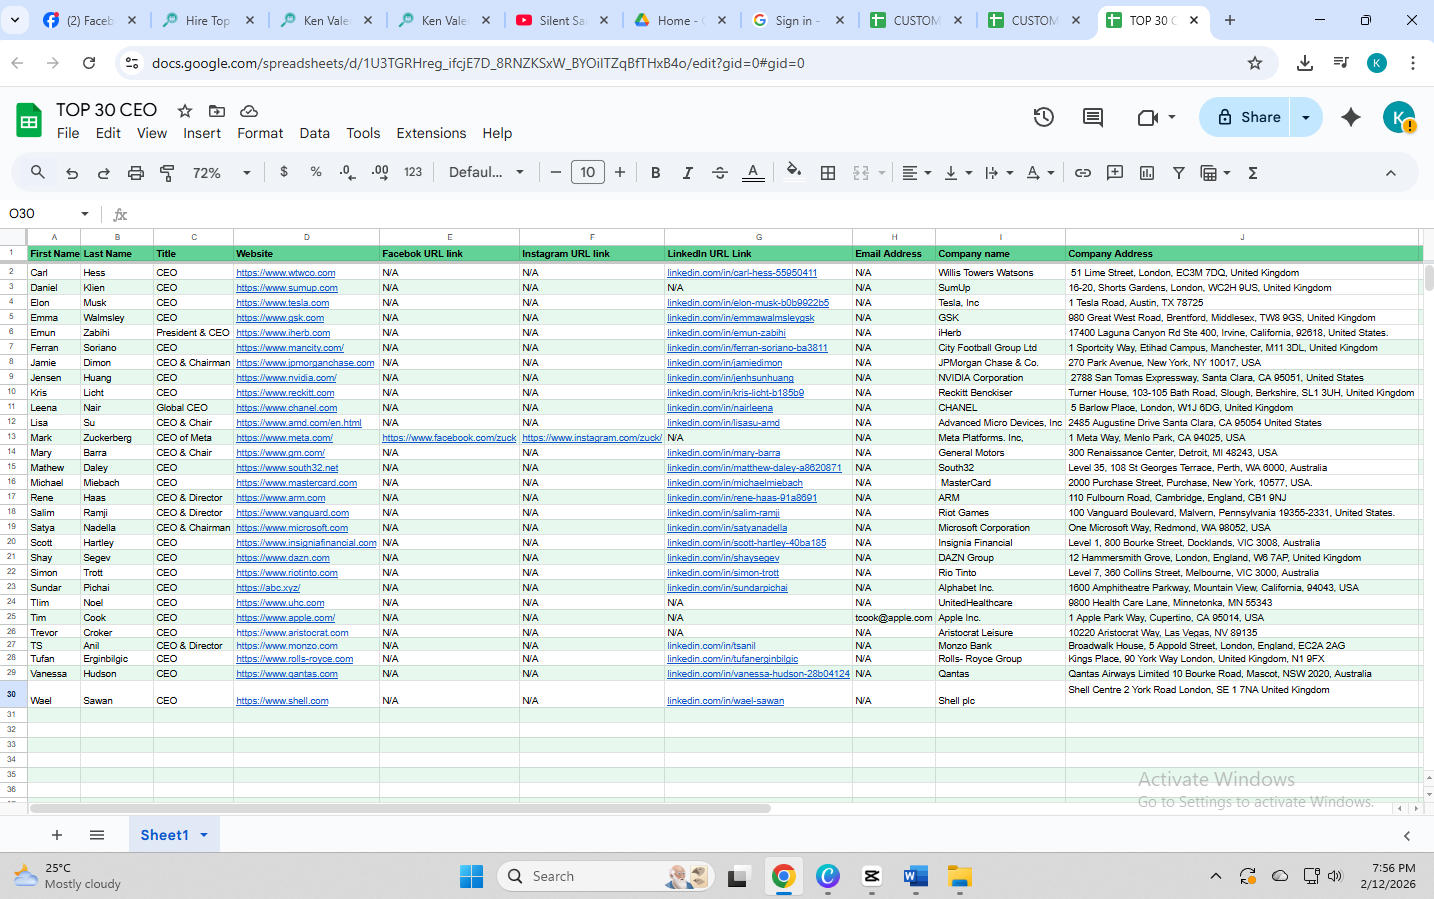Open the Share options dropdown arrow
This screenshot has height=899, width=1434.
tap(1306, 117)
